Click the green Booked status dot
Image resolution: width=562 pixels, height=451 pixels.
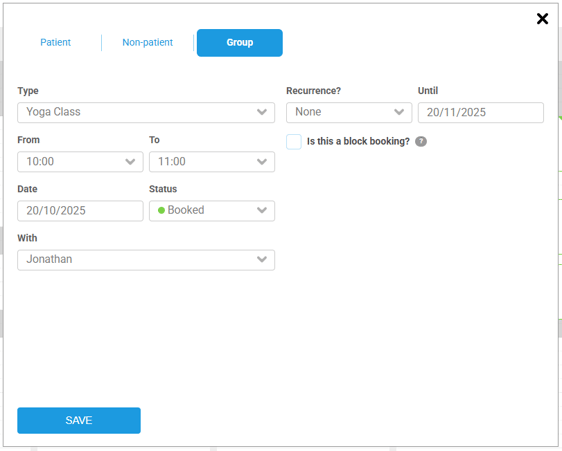pos(161,210)
